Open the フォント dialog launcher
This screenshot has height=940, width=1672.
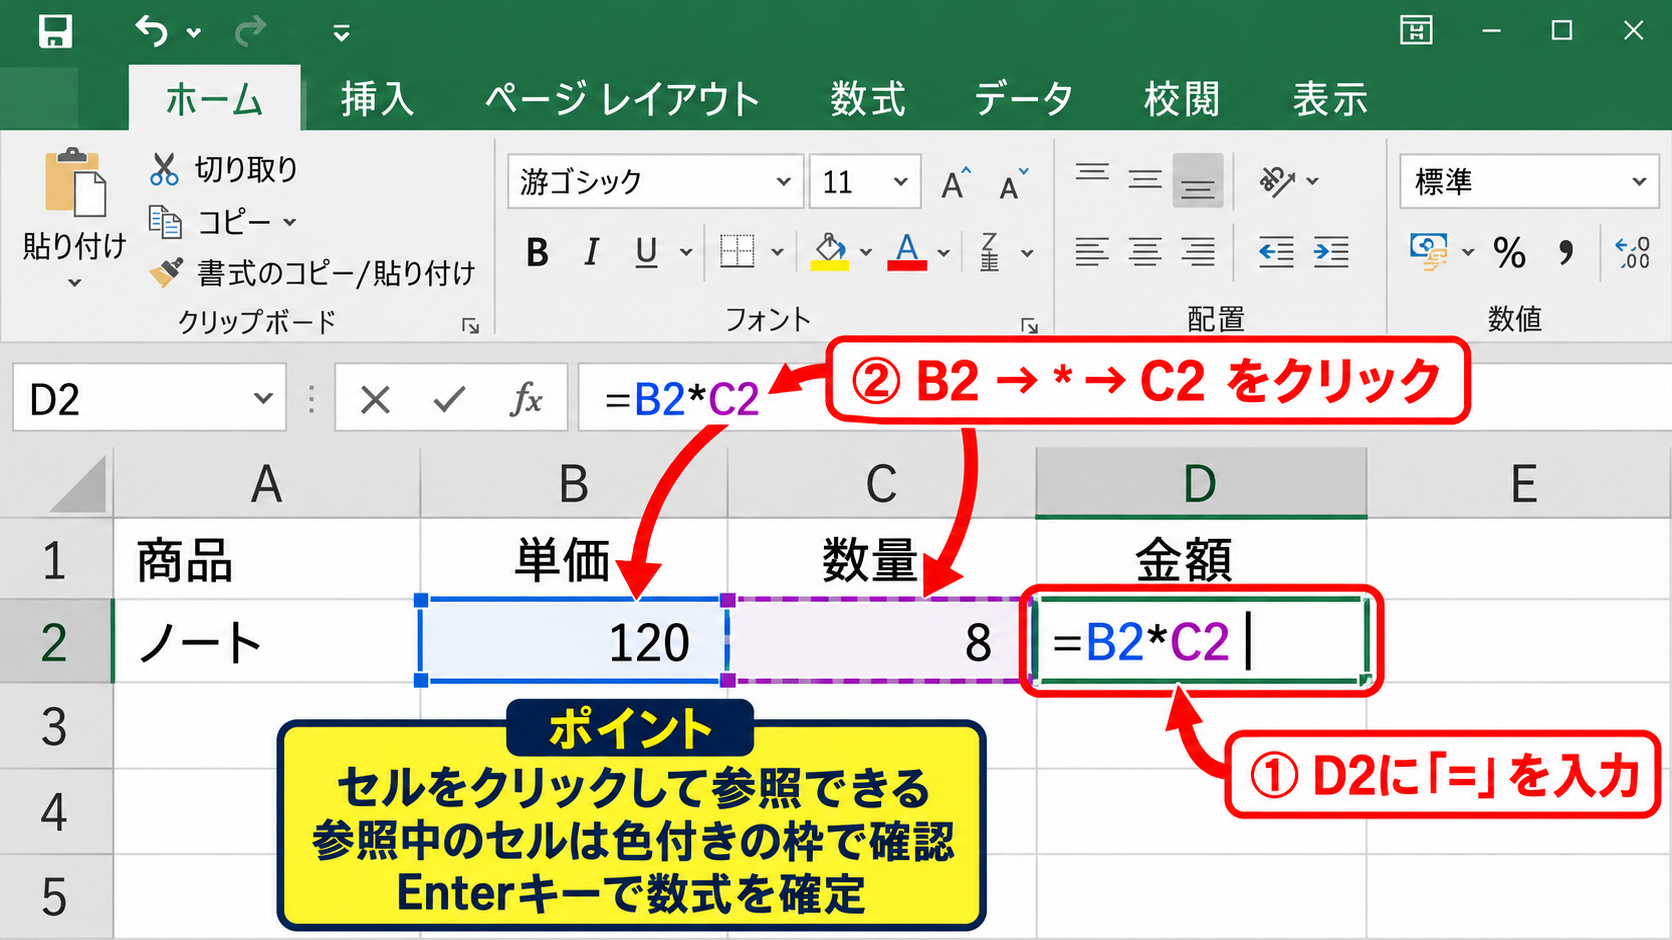pyautogui.click(x=1029, y=326)
